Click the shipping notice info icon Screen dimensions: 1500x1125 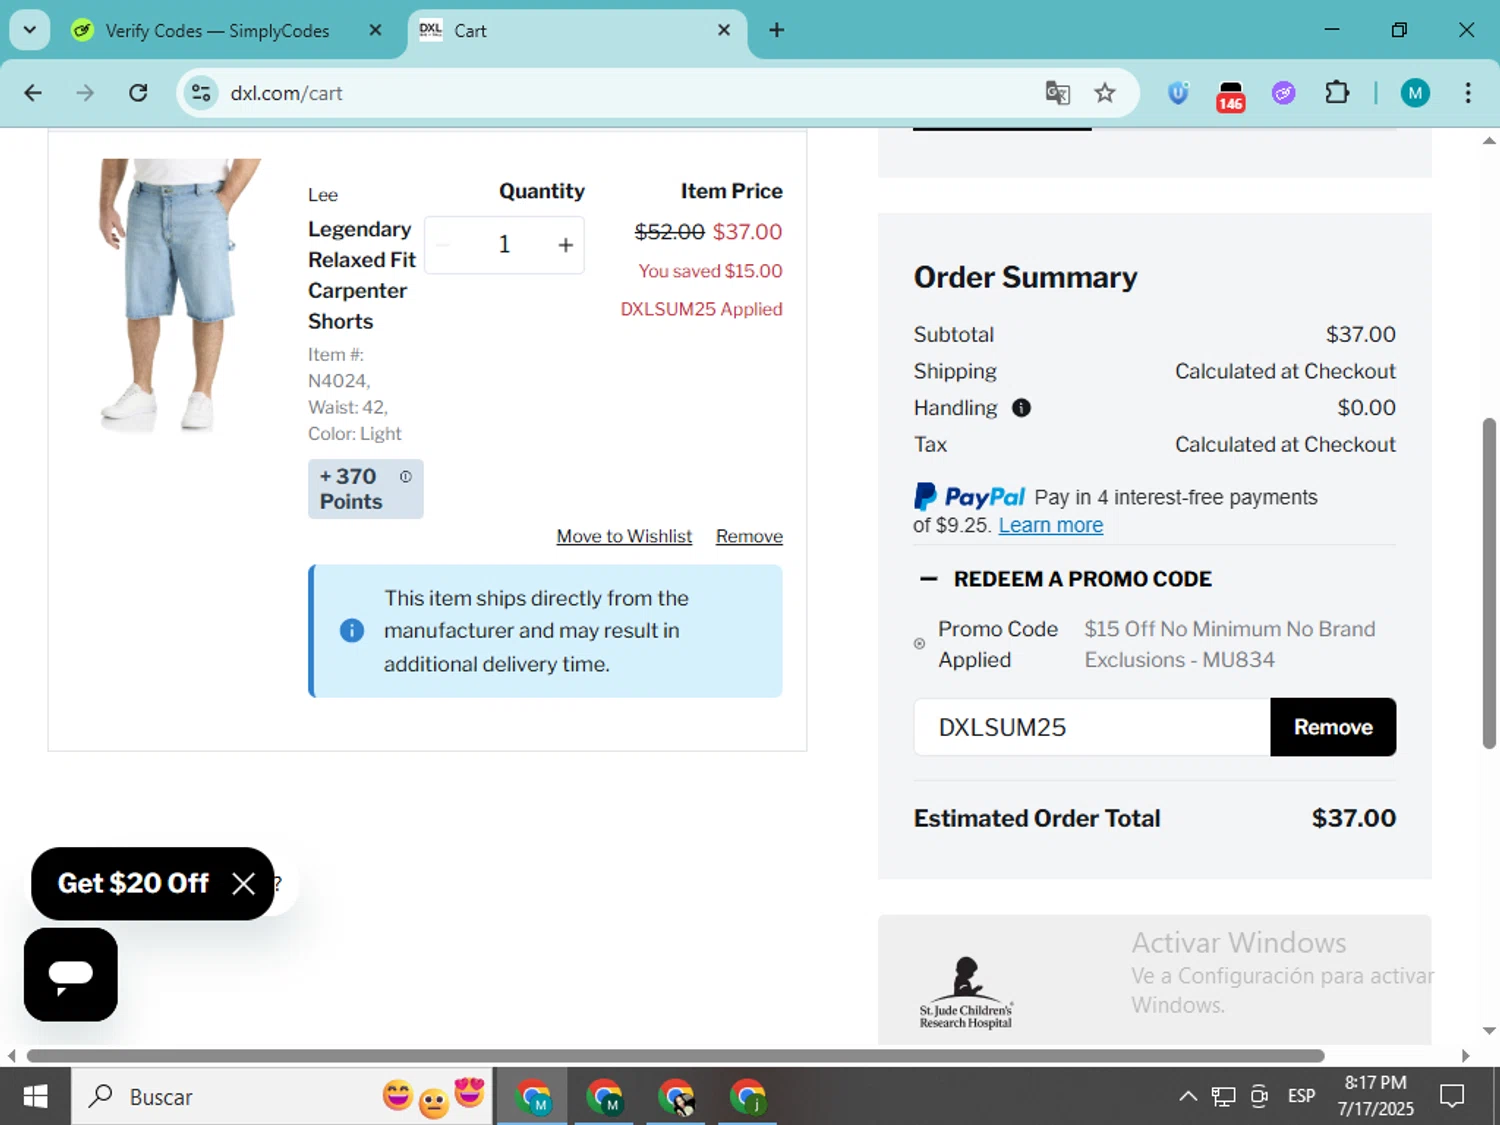coord(352,631)
